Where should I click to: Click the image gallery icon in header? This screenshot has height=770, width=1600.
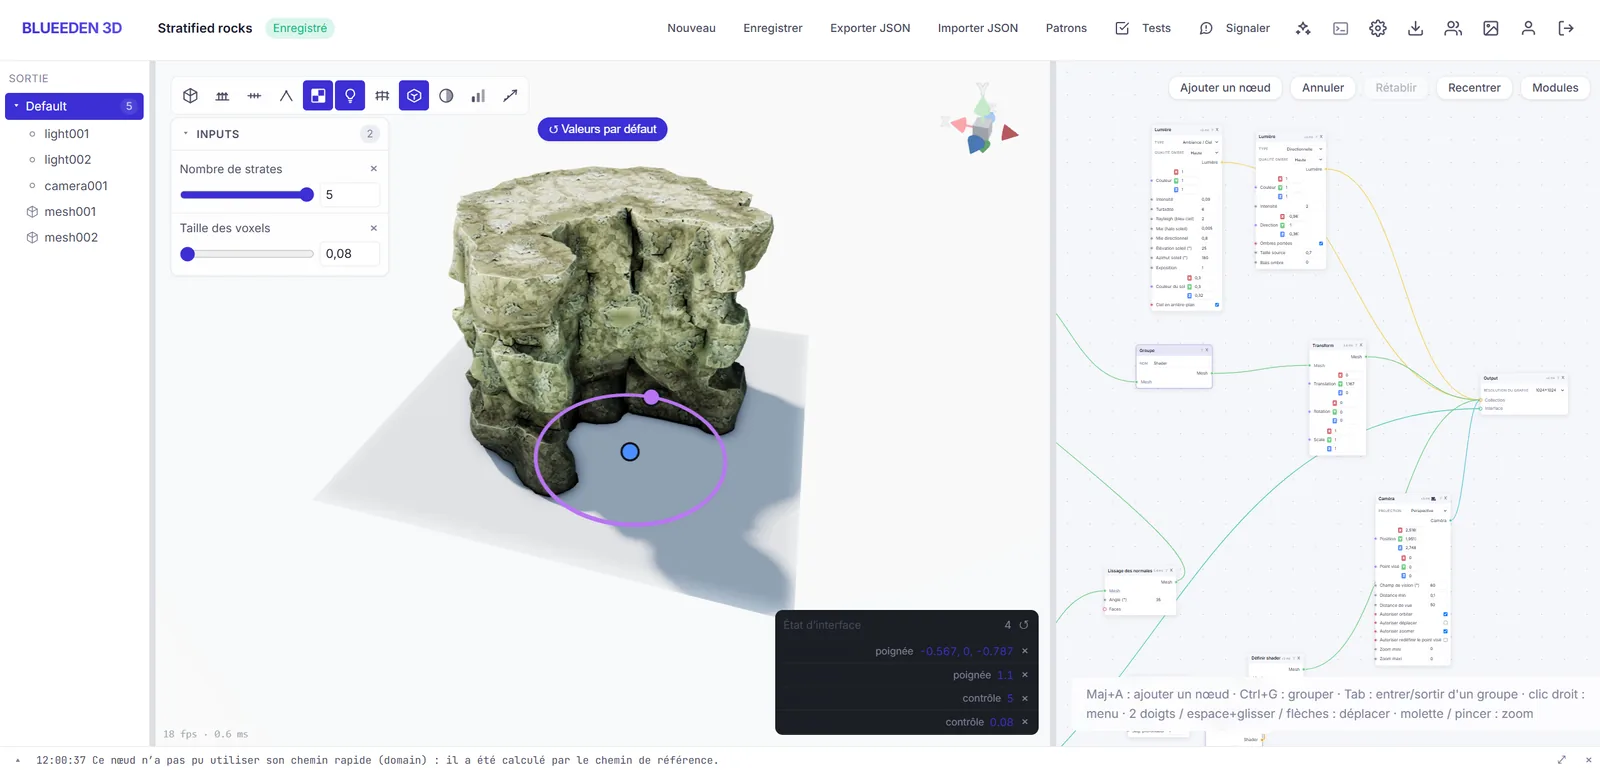click(x=1491, y=28)
